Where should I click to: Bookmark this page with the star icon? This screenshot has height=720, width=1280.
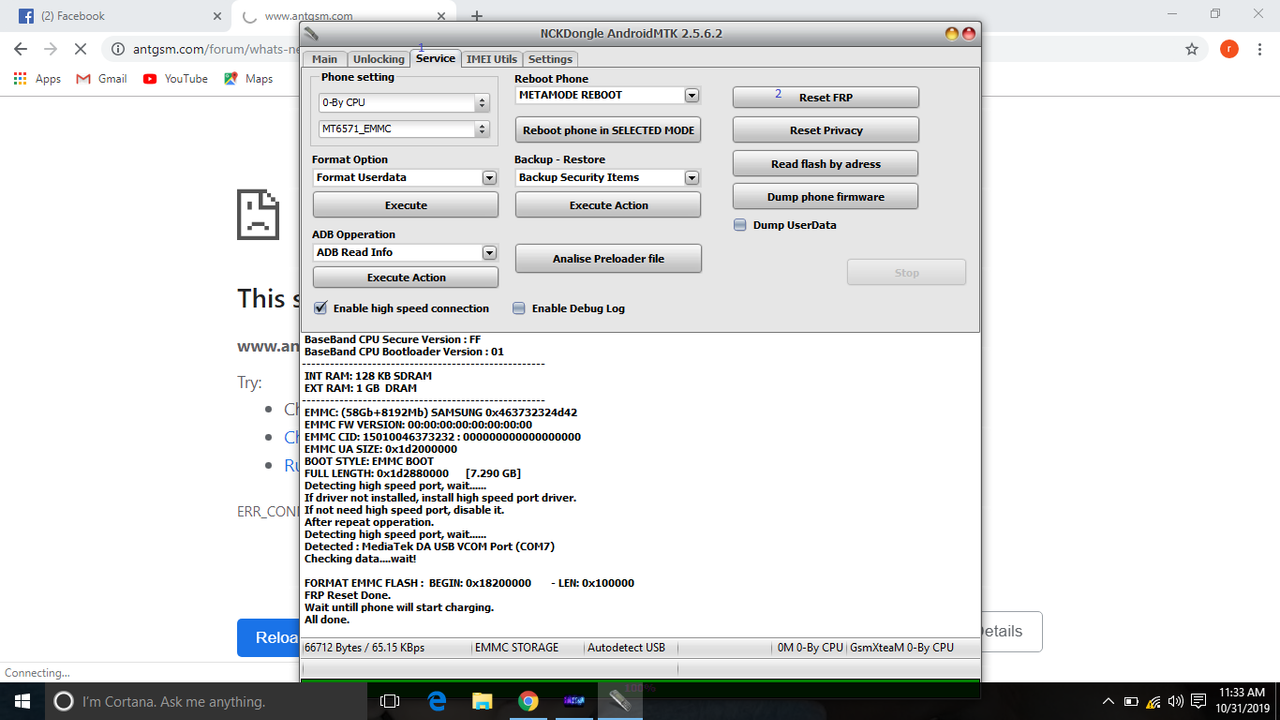[1192, 49]
